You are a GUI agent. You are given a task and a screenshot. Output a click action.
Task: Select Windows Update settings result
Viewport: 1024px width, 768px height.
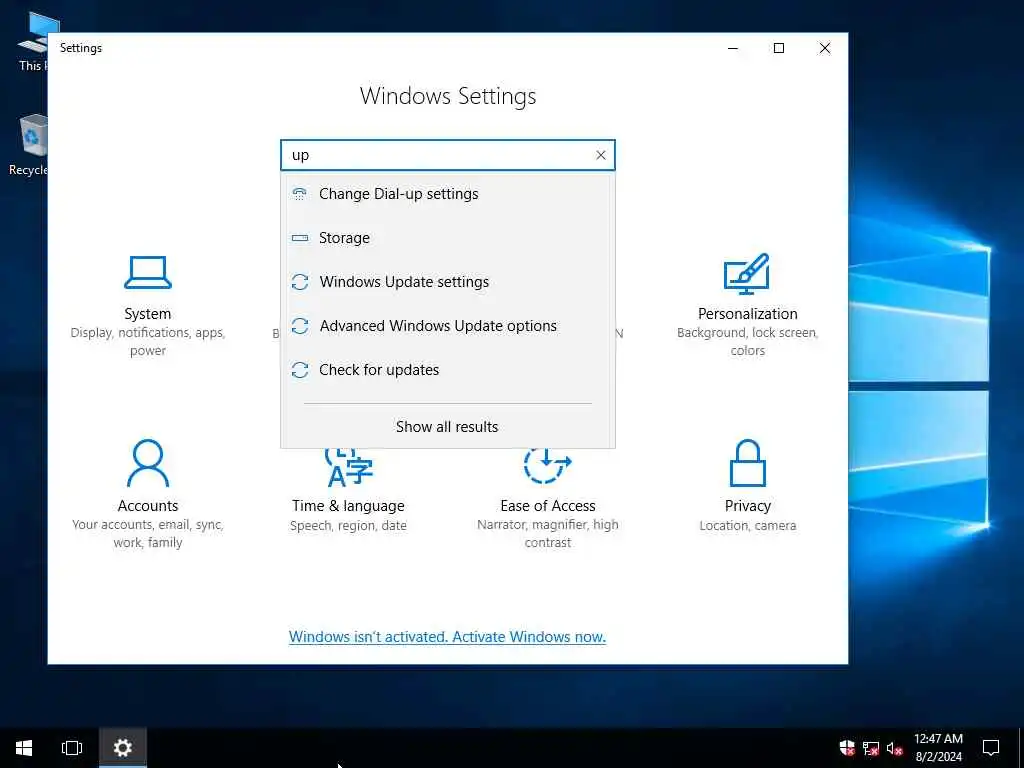(x=448, y=281)
